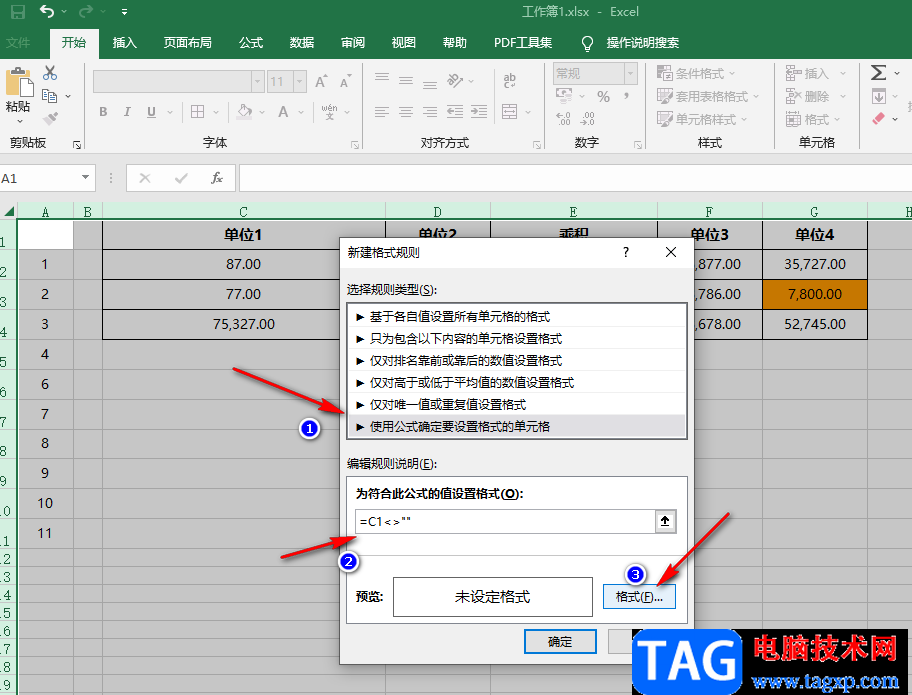Open the 单元格样式 cell styles dropdown
This screenshot has width=912, height=695.
coord(703,119)
